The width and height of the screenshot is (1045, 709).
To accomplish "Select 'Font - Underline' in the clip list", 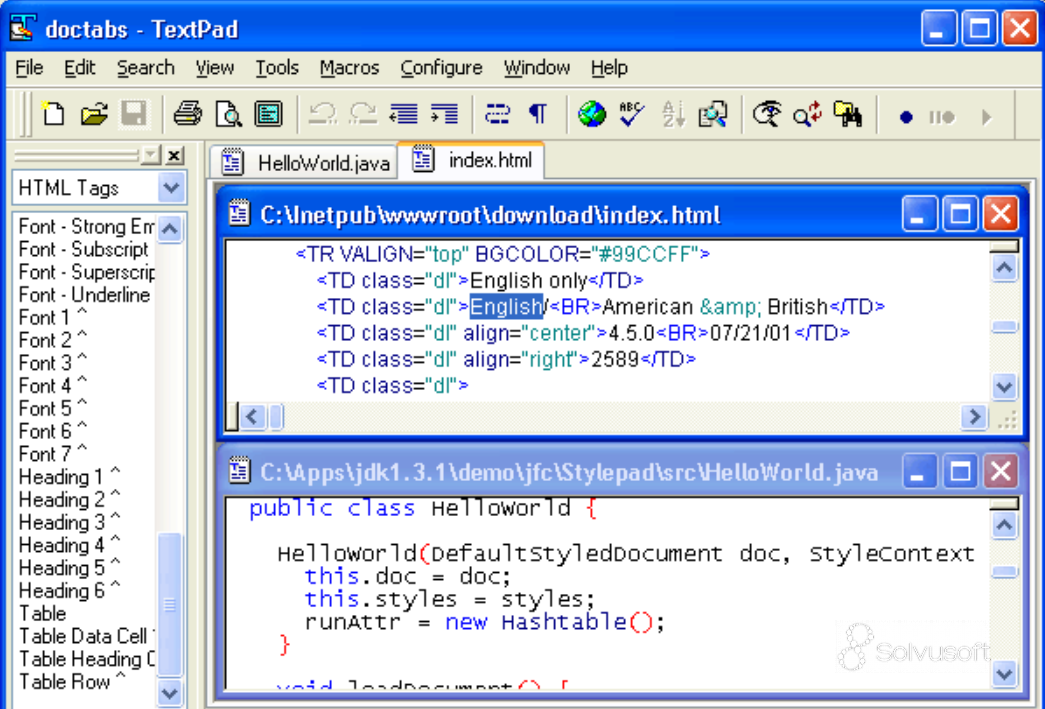I will 84,295.
